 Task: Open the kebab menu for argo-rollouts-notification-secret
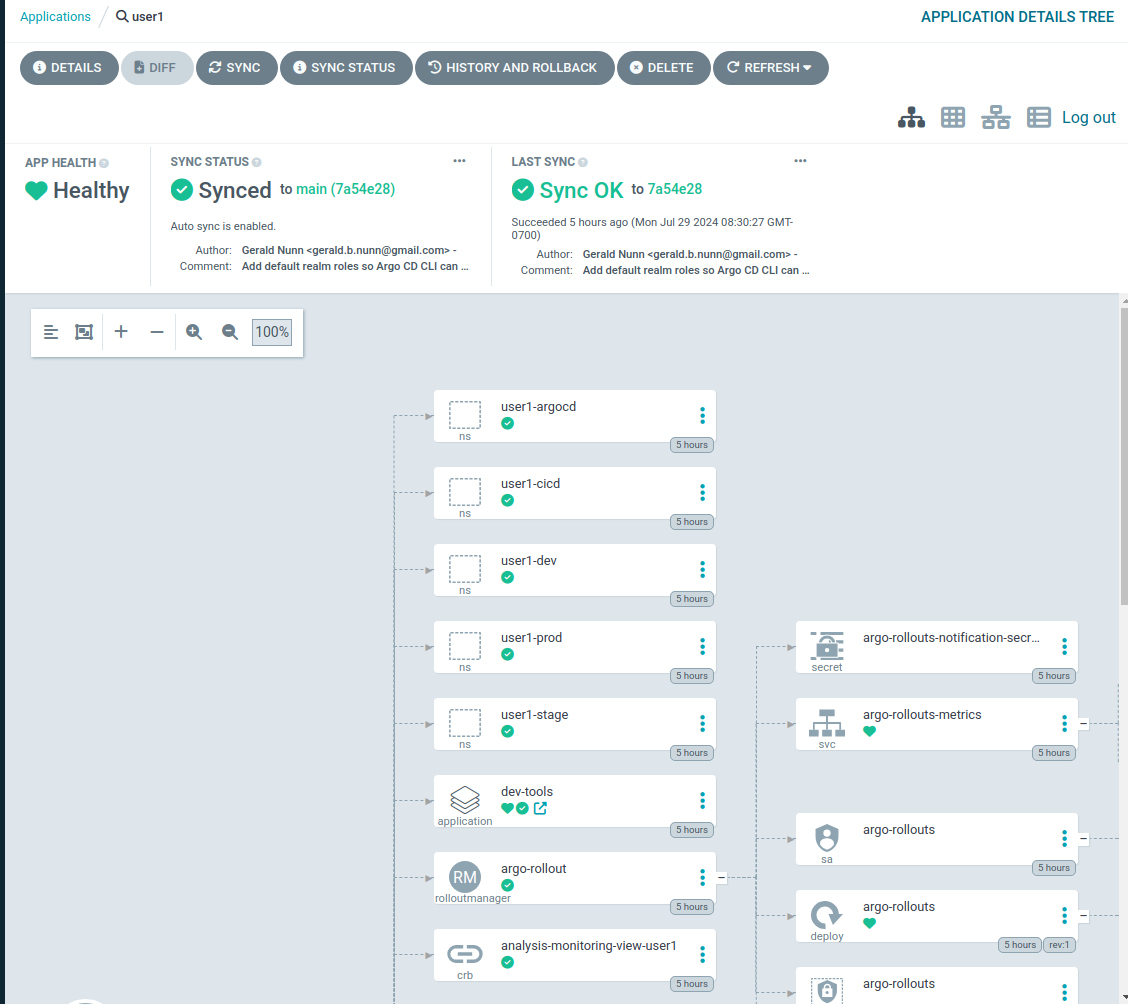(1064, 646)
